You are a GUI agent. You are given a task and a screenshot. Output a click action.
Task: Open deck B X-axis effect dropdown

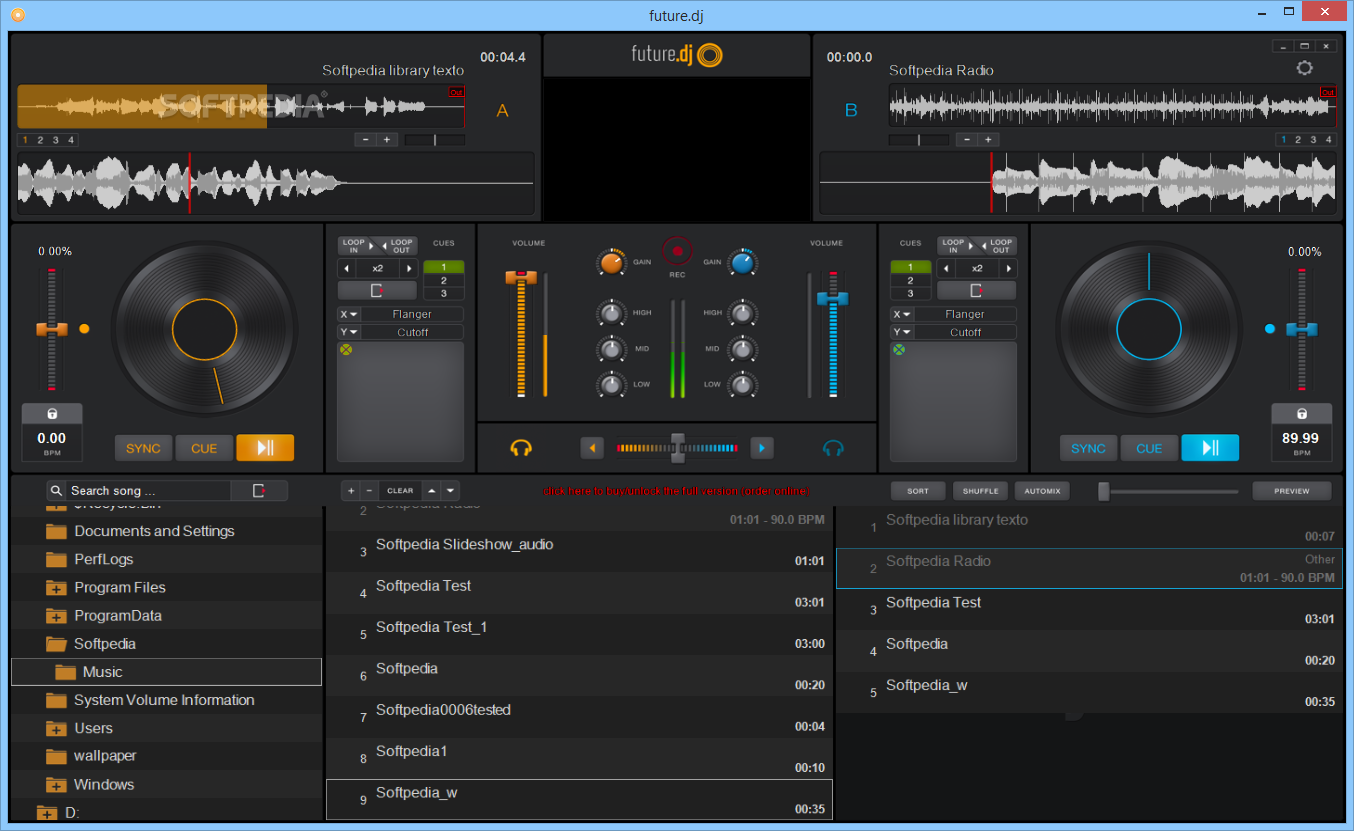click(902, 314)
